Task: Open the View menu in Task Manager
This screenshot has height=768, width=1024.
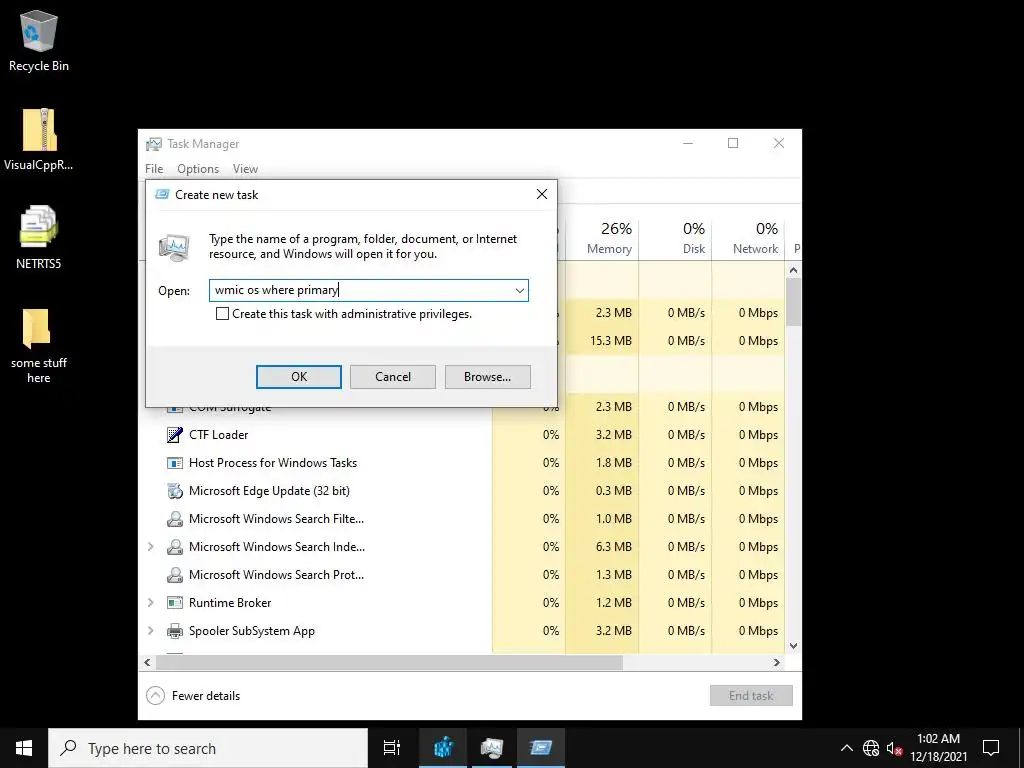Action: 246,169
